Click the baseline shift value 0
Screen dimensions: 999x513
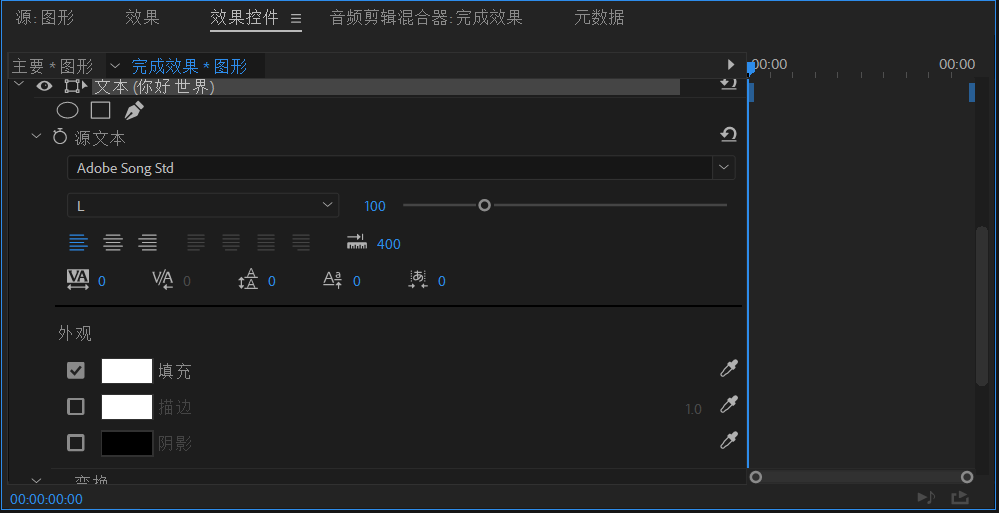(357, 281)
